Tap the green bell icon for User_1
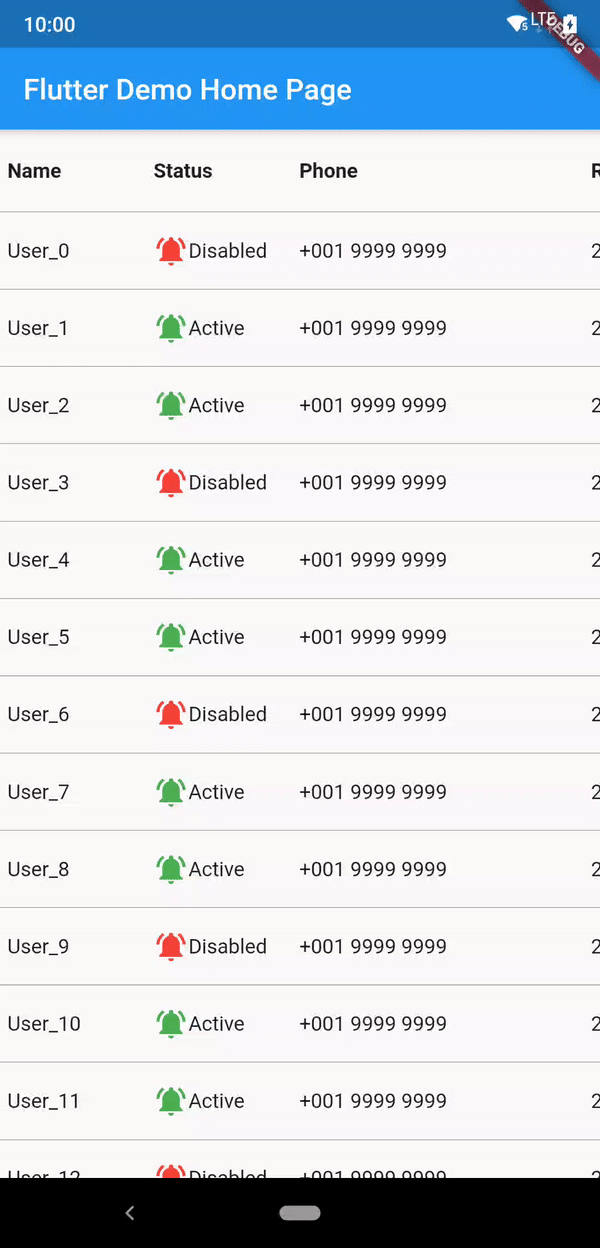The image size is (600, 1248). pos(171,328)
